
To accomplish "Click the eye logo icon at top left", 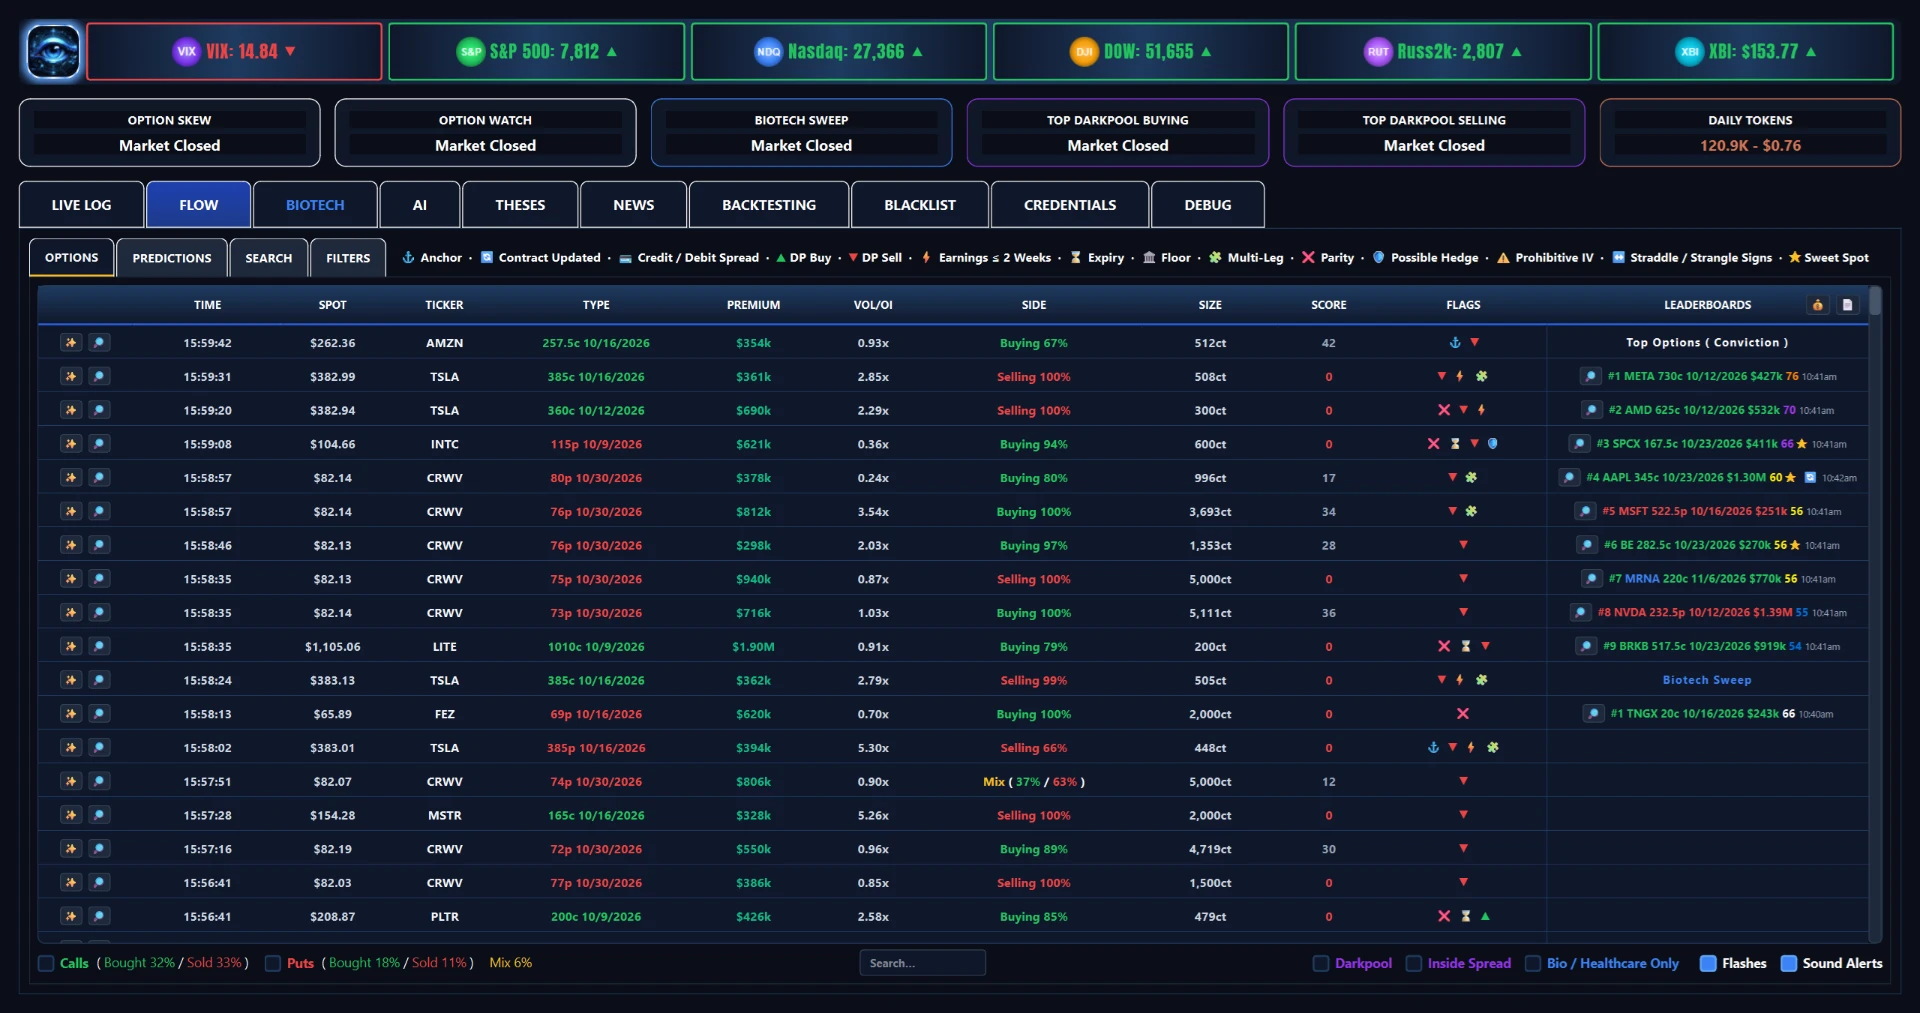I will (x=52, y=51).
